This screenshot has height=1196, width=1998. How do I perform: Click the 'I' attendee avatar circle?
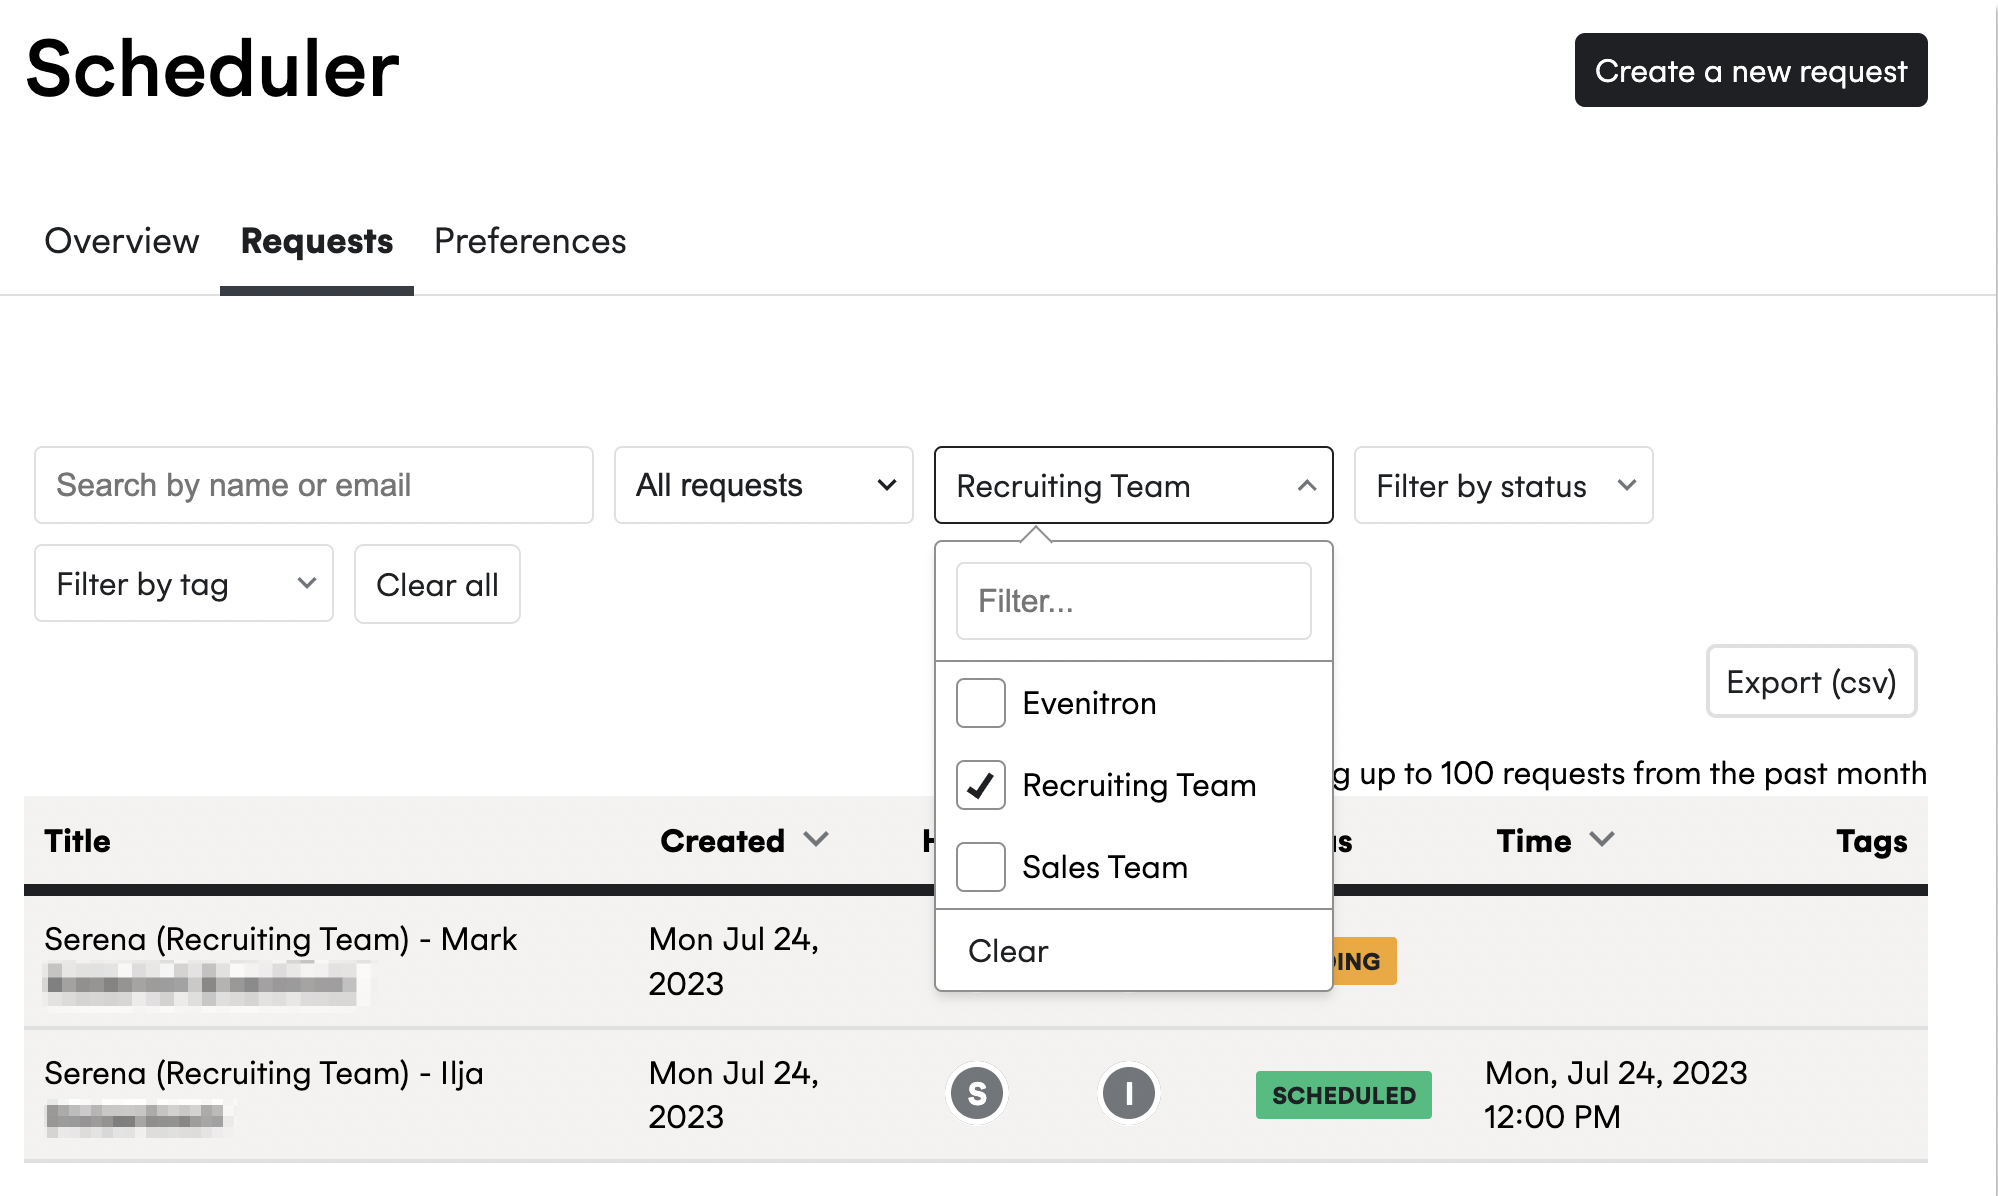click(1128, 1093)
